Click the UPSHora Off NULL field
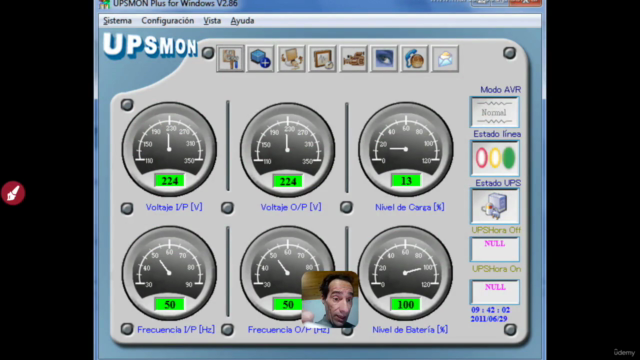The width and height of the screenshot is (640, 360). pos(495,249)
